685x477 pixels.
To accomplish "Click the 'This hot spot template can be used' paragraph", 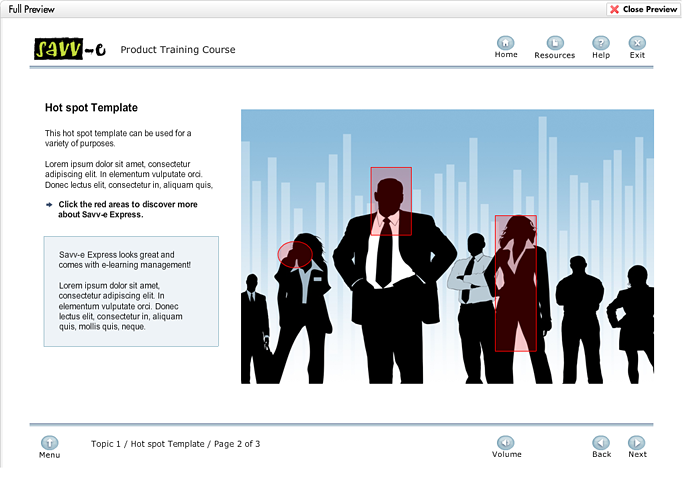I will pyautogui.click(x=118, y=138).
